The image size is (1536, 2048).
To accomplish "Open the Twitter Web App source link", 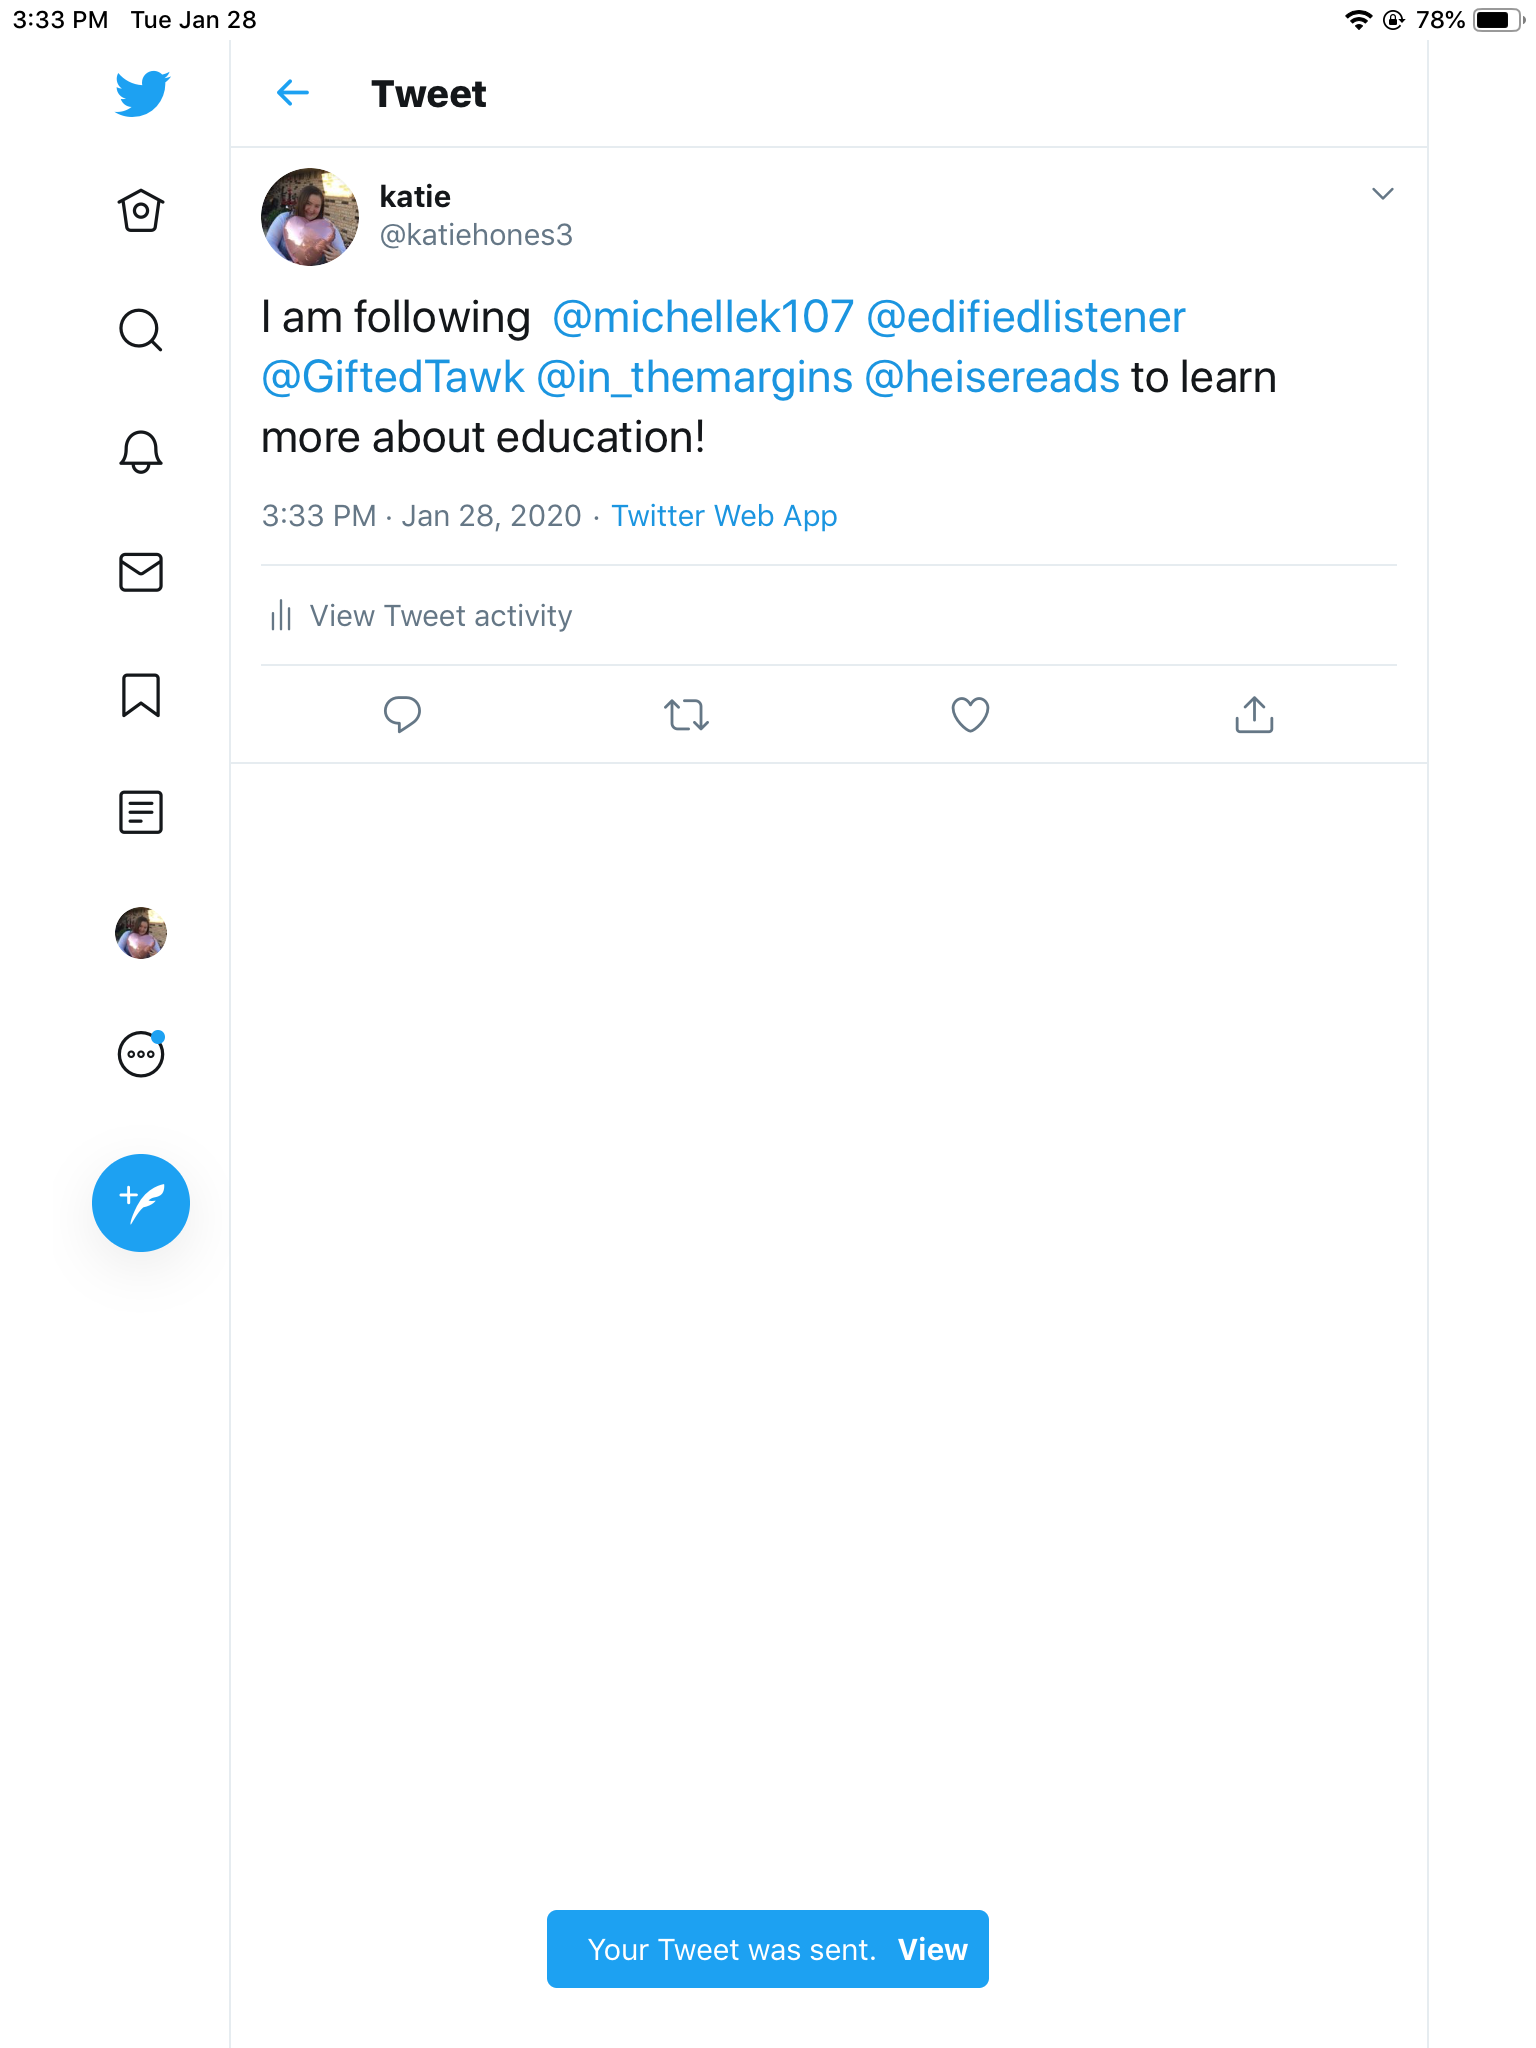I will tap(724, 516).
